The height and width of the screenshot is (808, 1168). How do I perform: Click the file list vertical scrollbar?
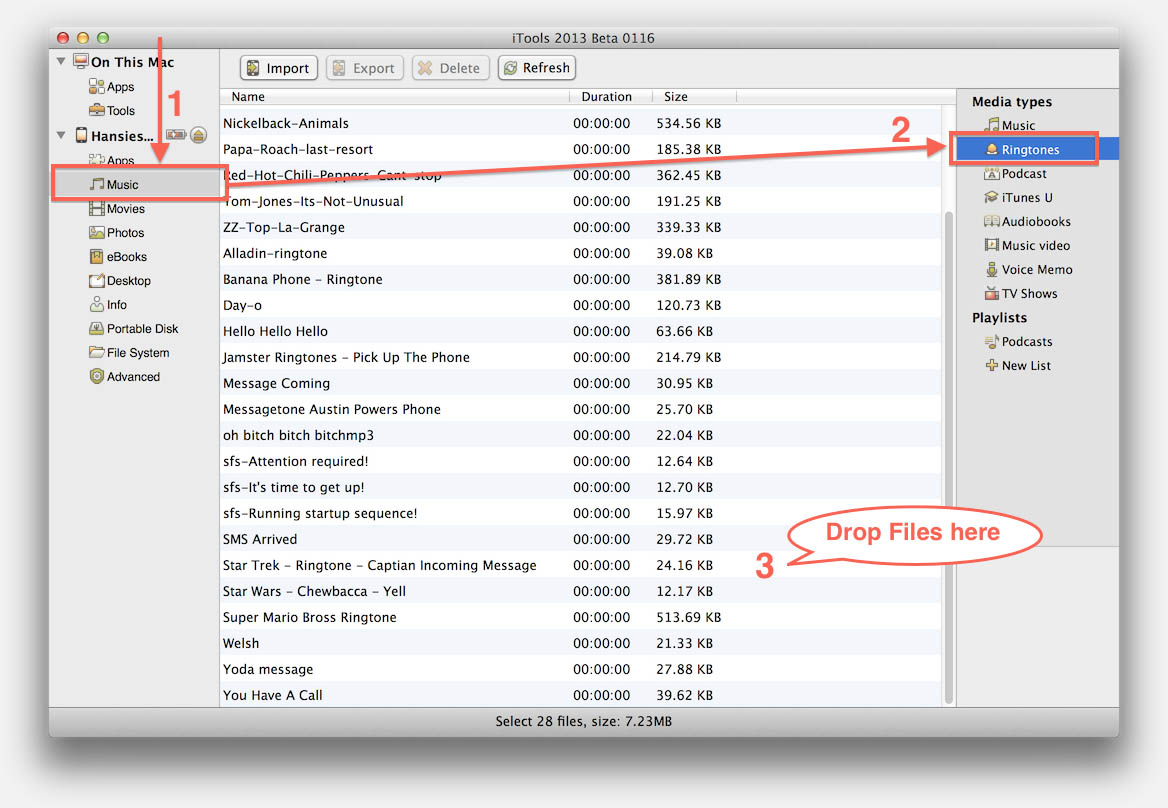948,457
